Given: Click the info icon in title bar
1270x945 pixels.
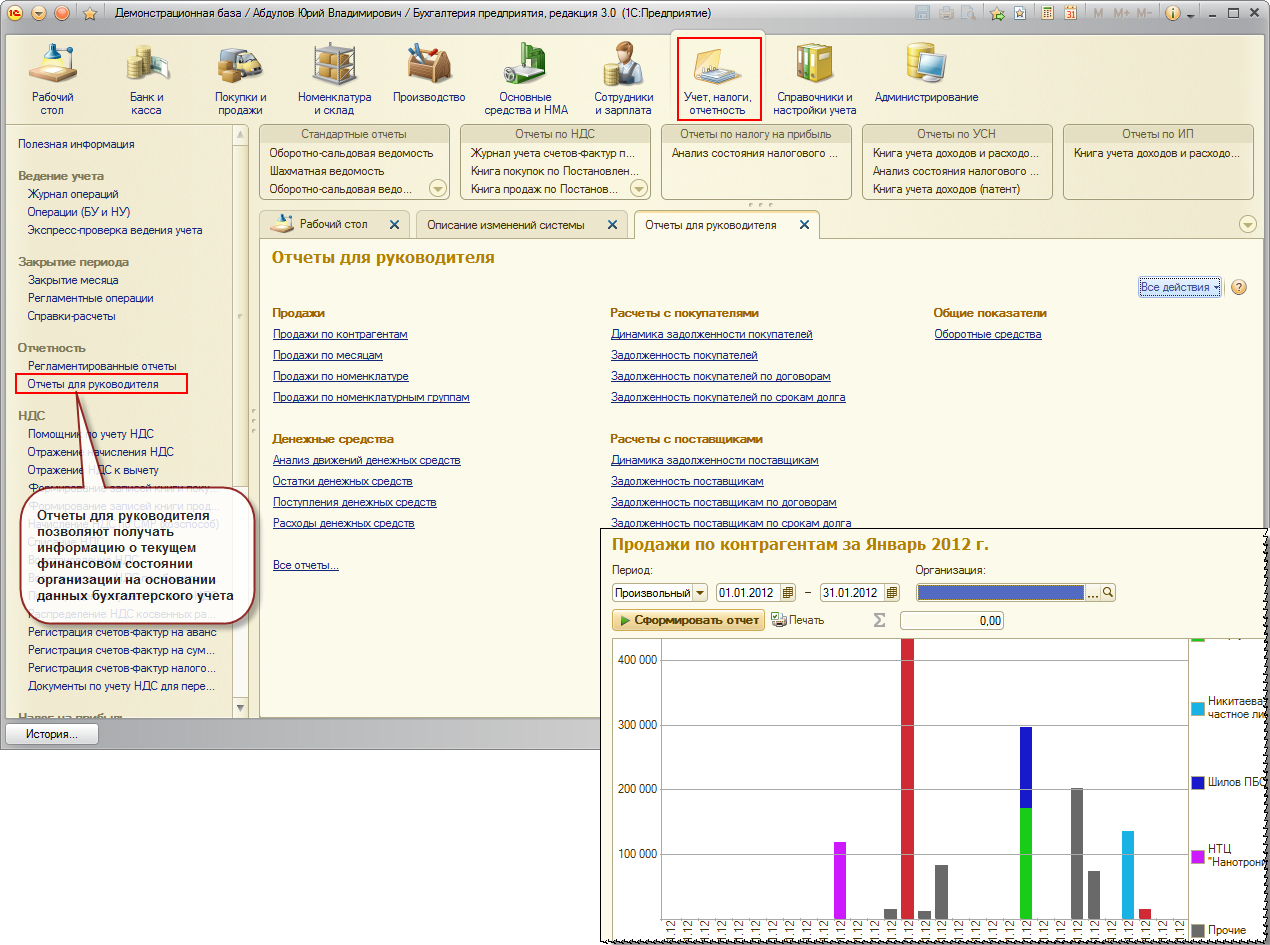Looking at the screenshot, I should click(x=1173, y=14).
